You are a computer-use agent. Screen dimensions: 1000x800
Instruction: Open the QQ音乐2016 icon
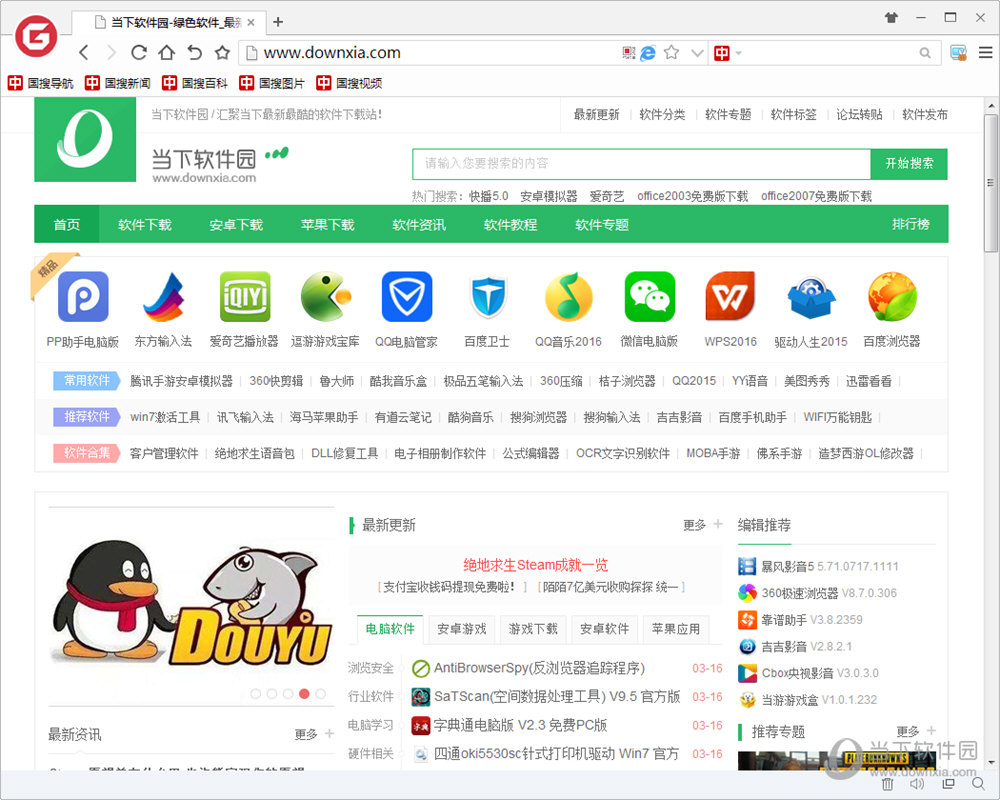coord(569,297)
